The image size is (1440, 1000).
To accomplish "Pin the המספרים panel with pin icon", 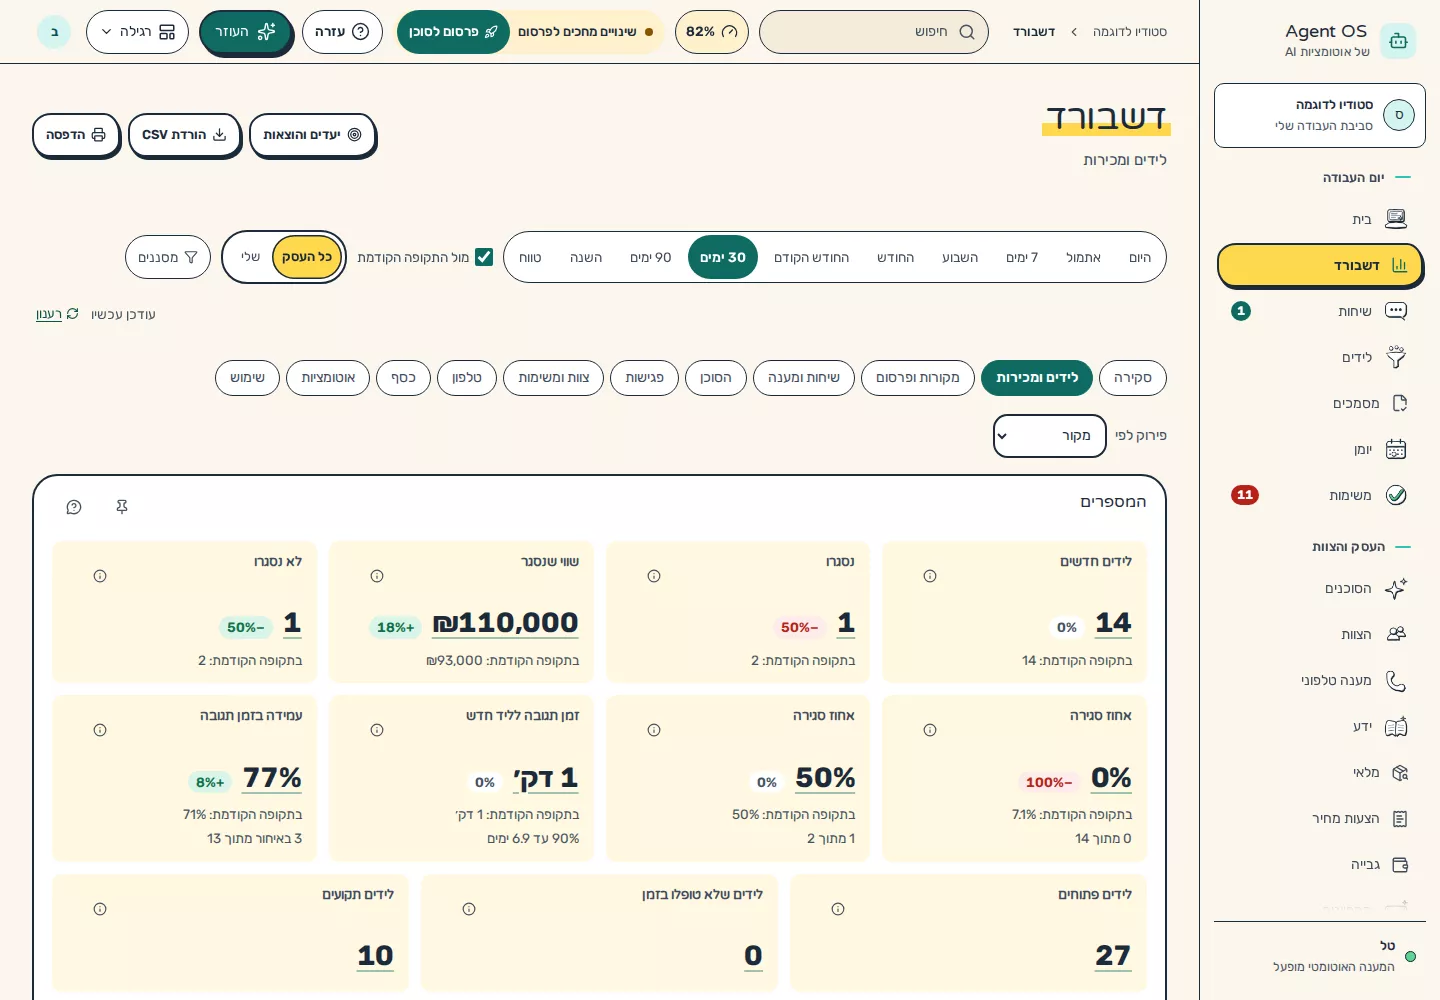I will click(122, 507).
